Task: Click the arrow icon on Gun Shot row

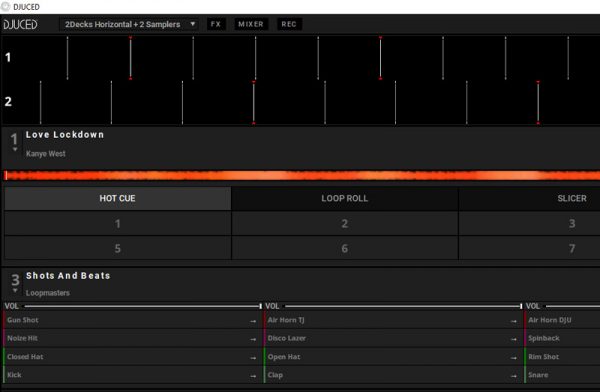Action: click(x=253, y=321)
